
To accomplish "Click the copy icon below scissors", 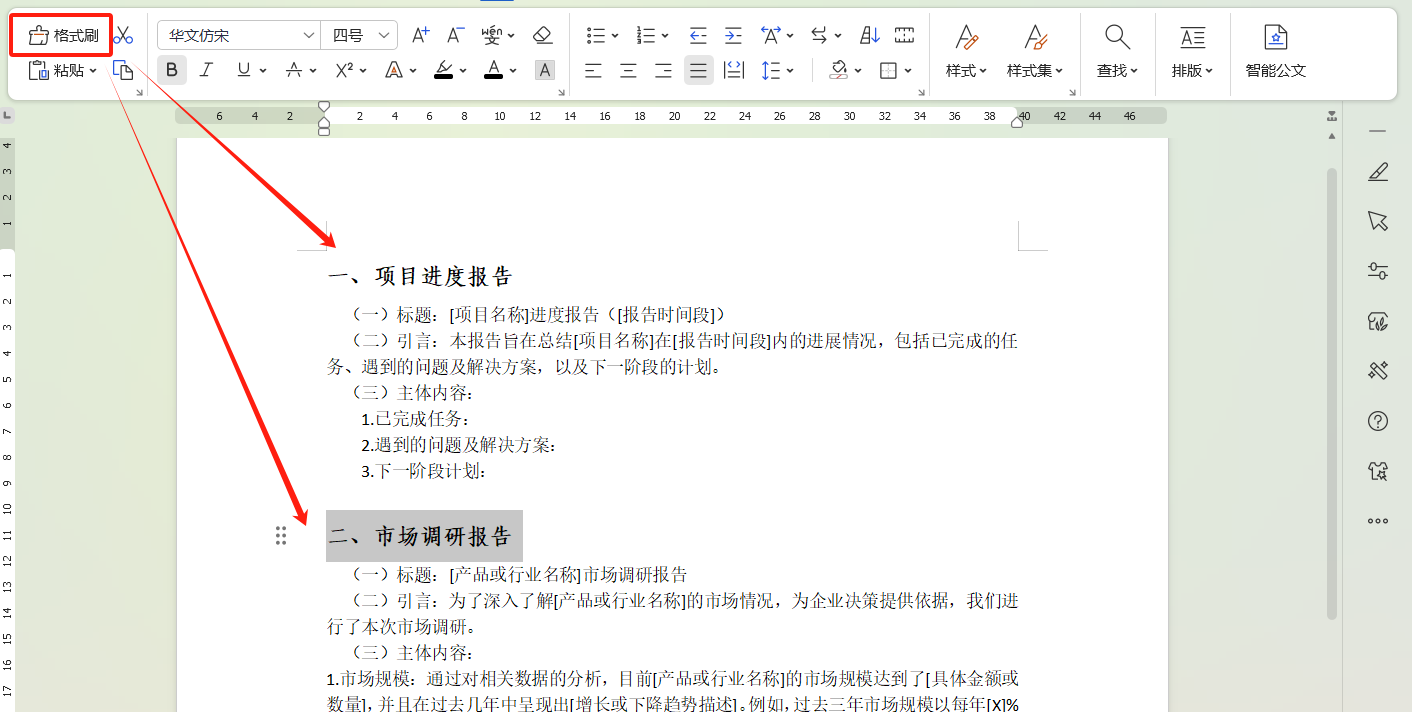I will tap(123, 70).
